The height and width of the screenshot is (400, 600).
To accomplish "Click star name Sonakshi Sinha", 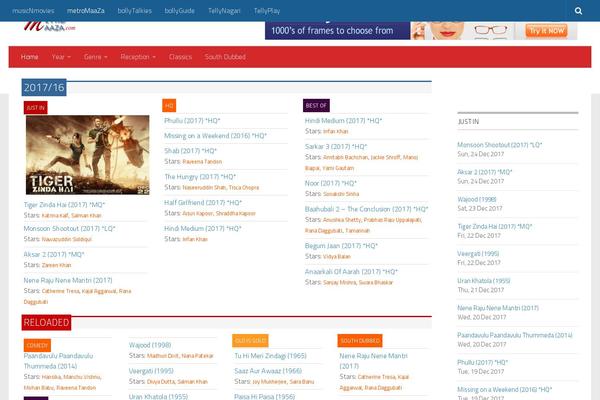I will tap(341, 194).
